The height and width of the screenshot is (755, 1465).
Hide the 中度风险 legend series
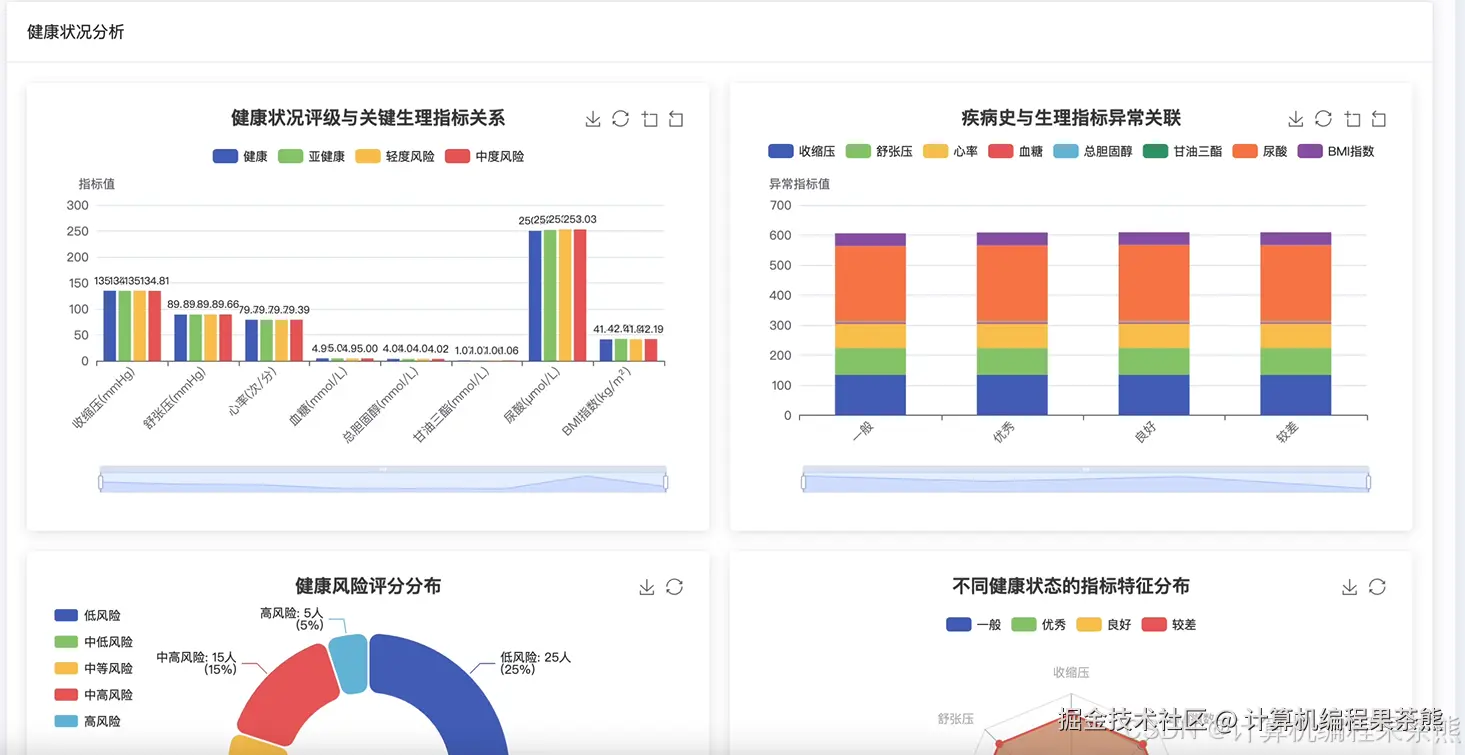coord(484,156)
